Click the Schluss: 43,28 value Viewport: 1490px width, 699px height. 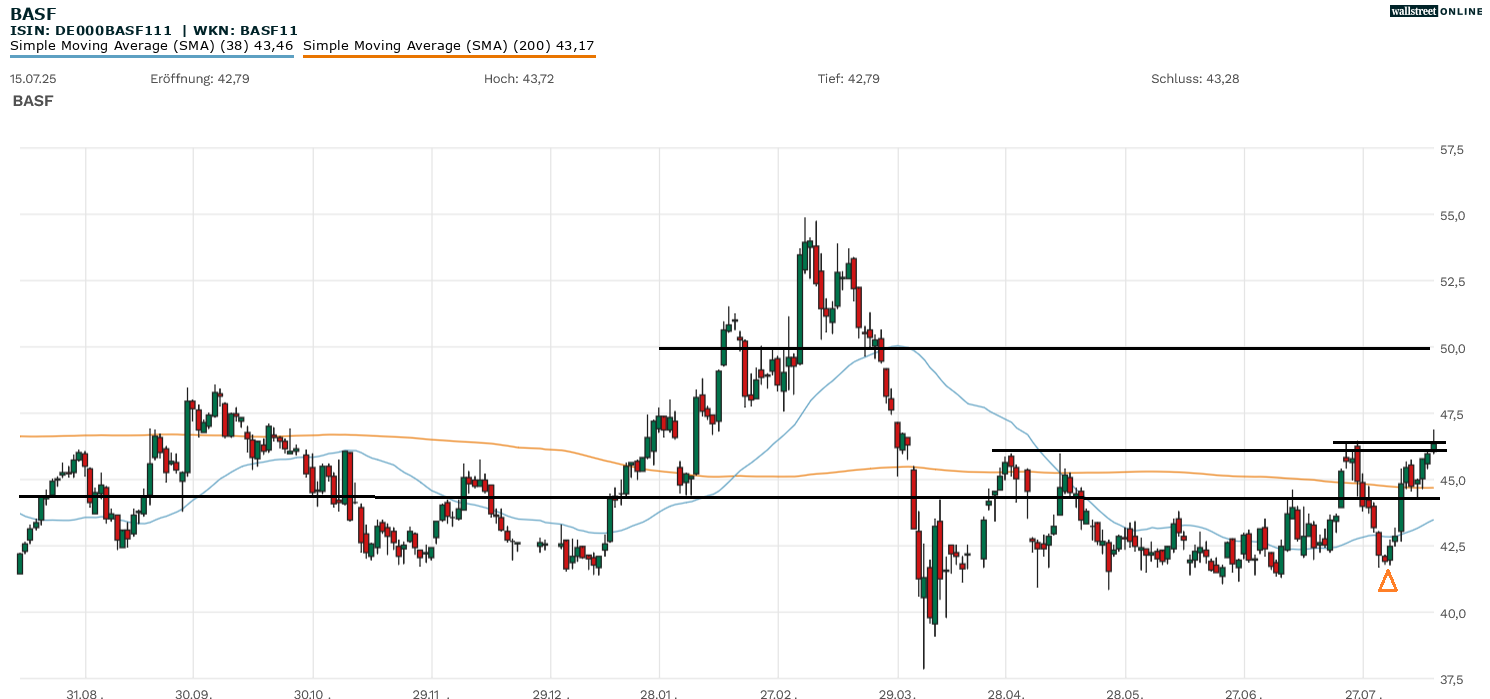[1195, 78]
